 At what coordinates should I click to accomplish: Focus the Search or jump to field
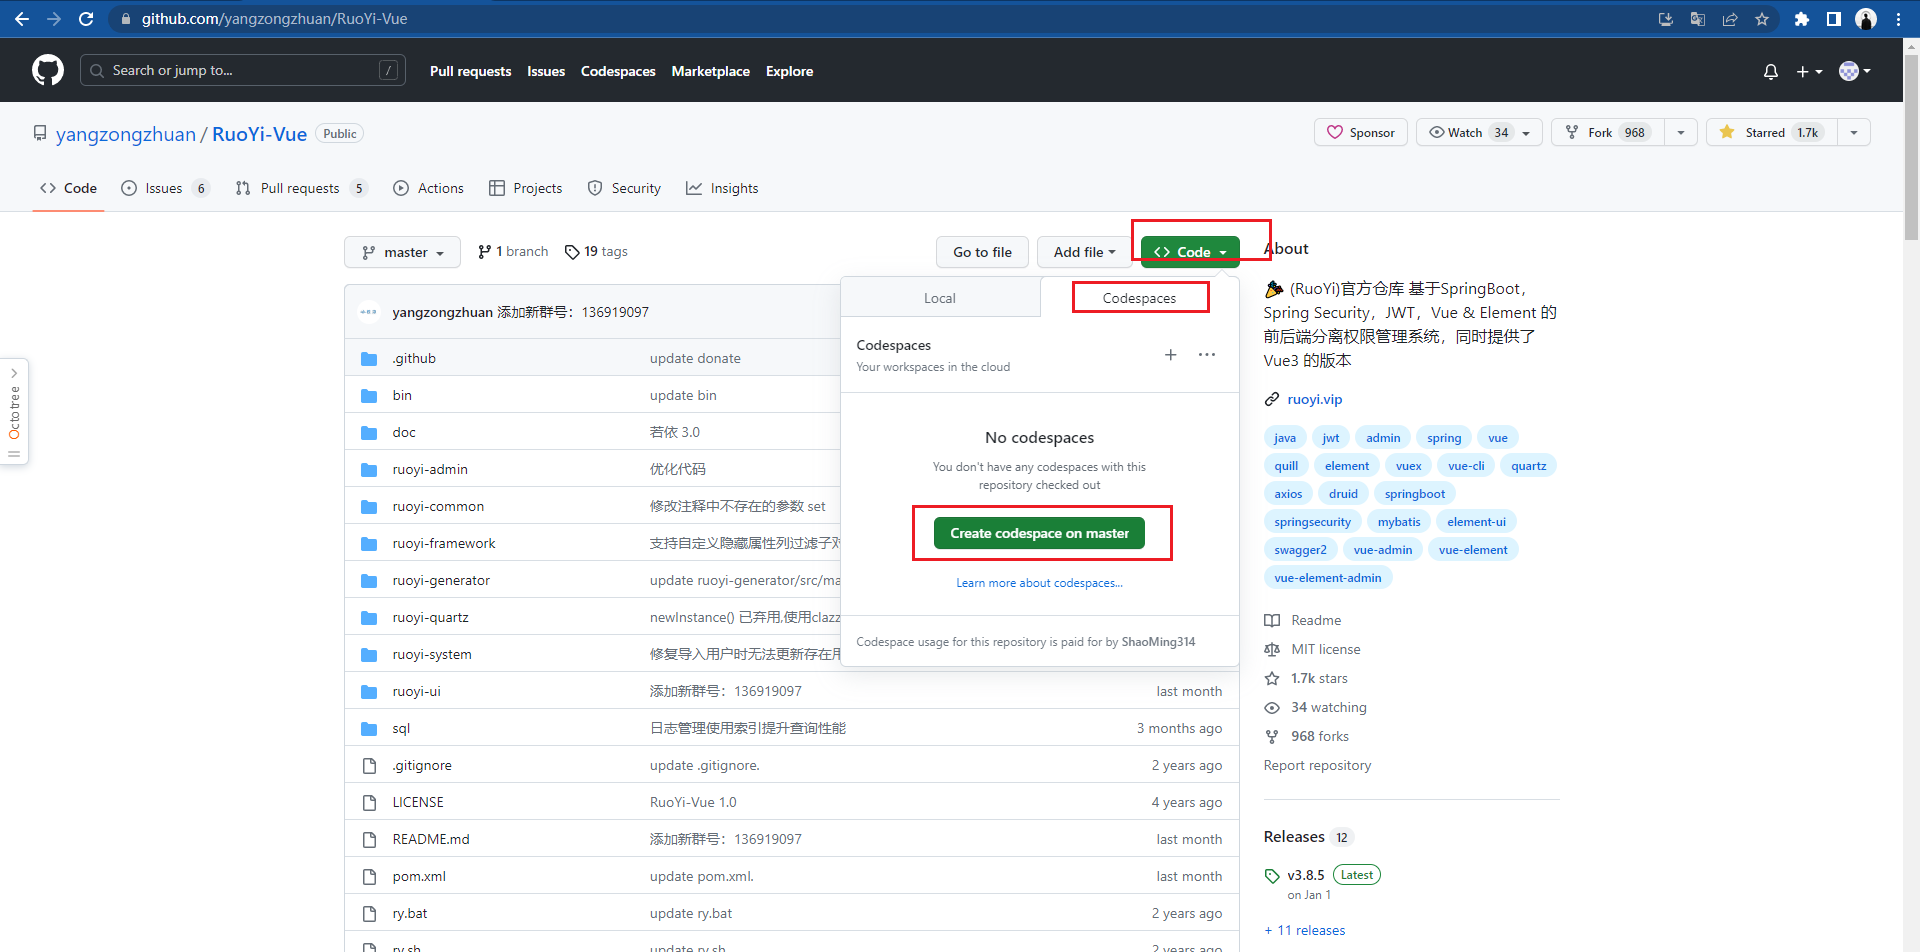243,70
